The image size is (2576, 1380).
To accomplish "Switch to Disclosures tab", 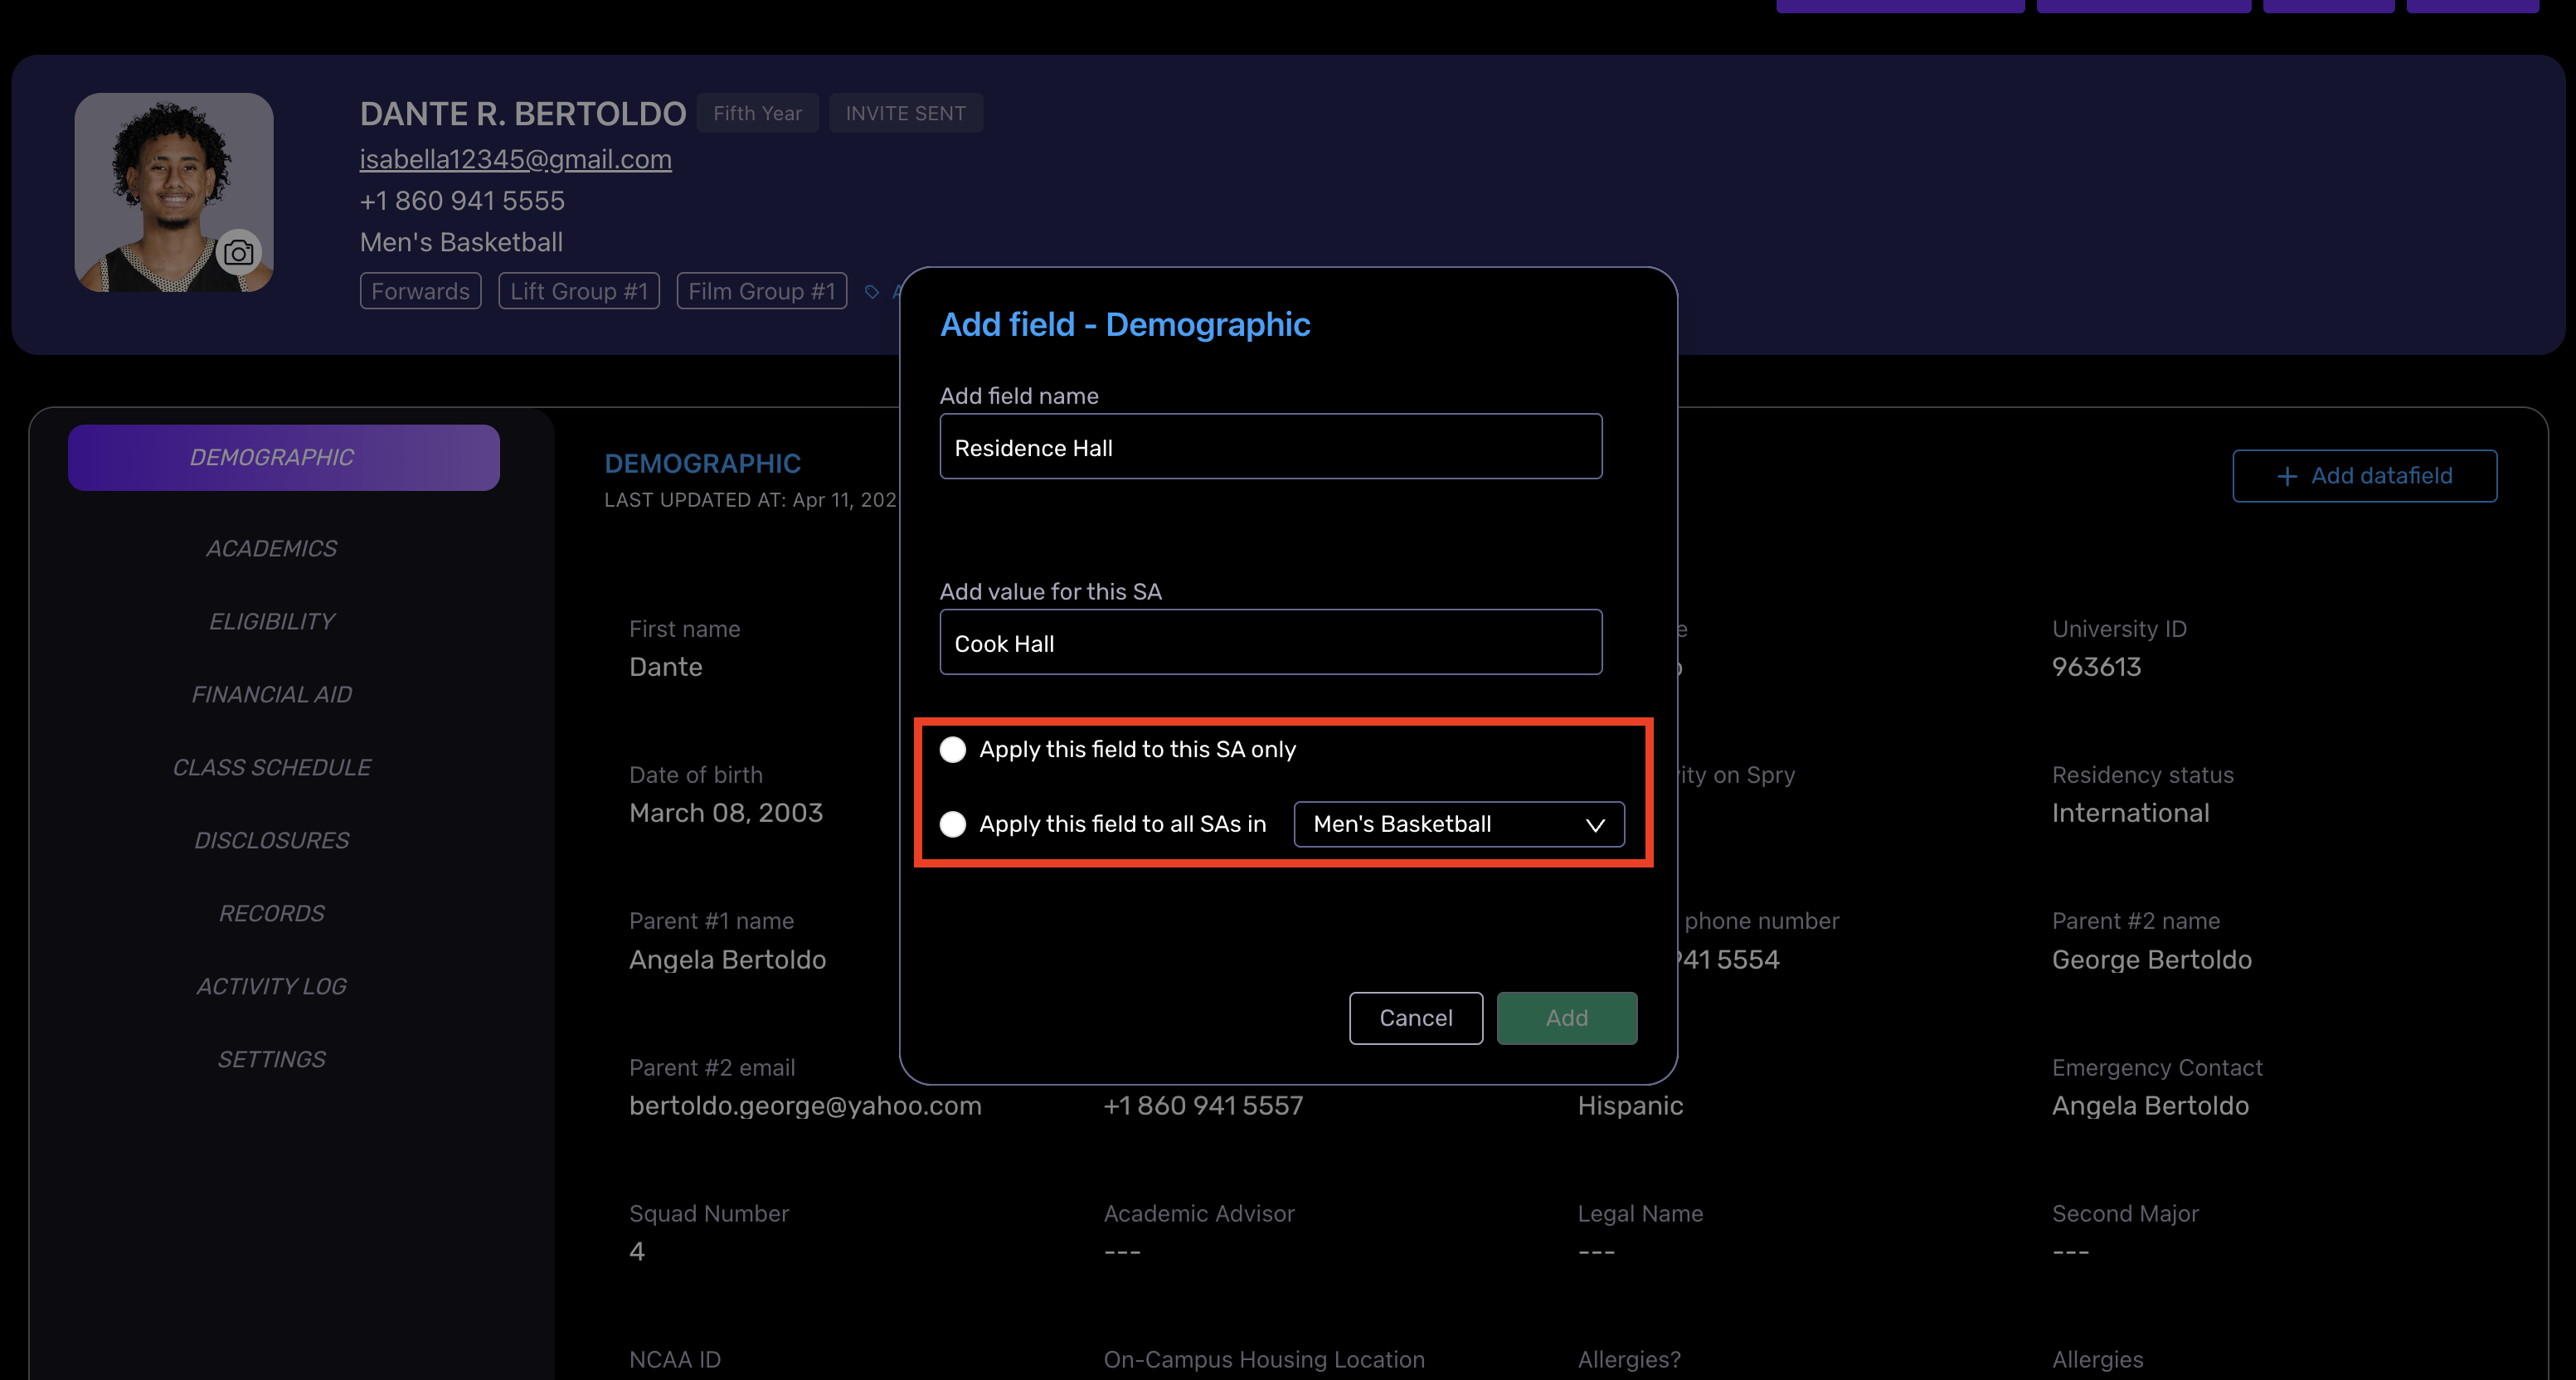I will [x=272, y=840].
